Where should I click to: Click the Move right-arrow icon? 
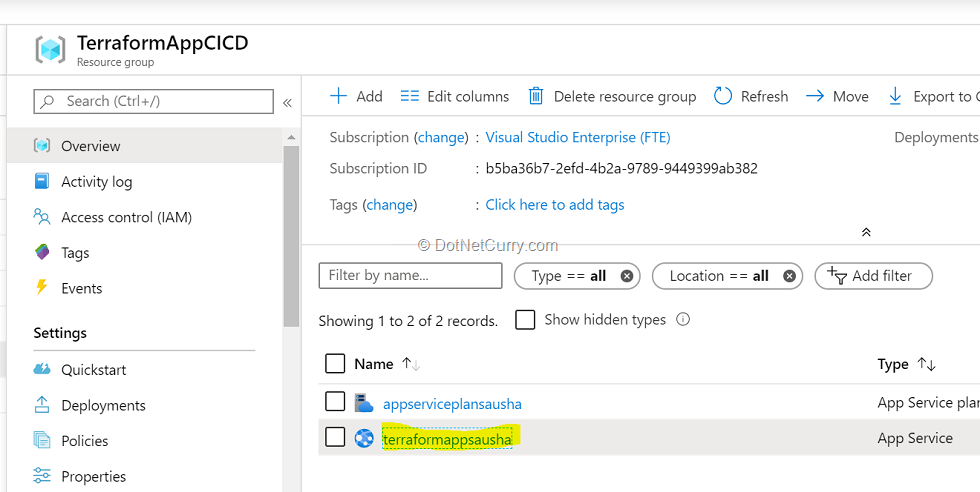(x=815, y=96)
